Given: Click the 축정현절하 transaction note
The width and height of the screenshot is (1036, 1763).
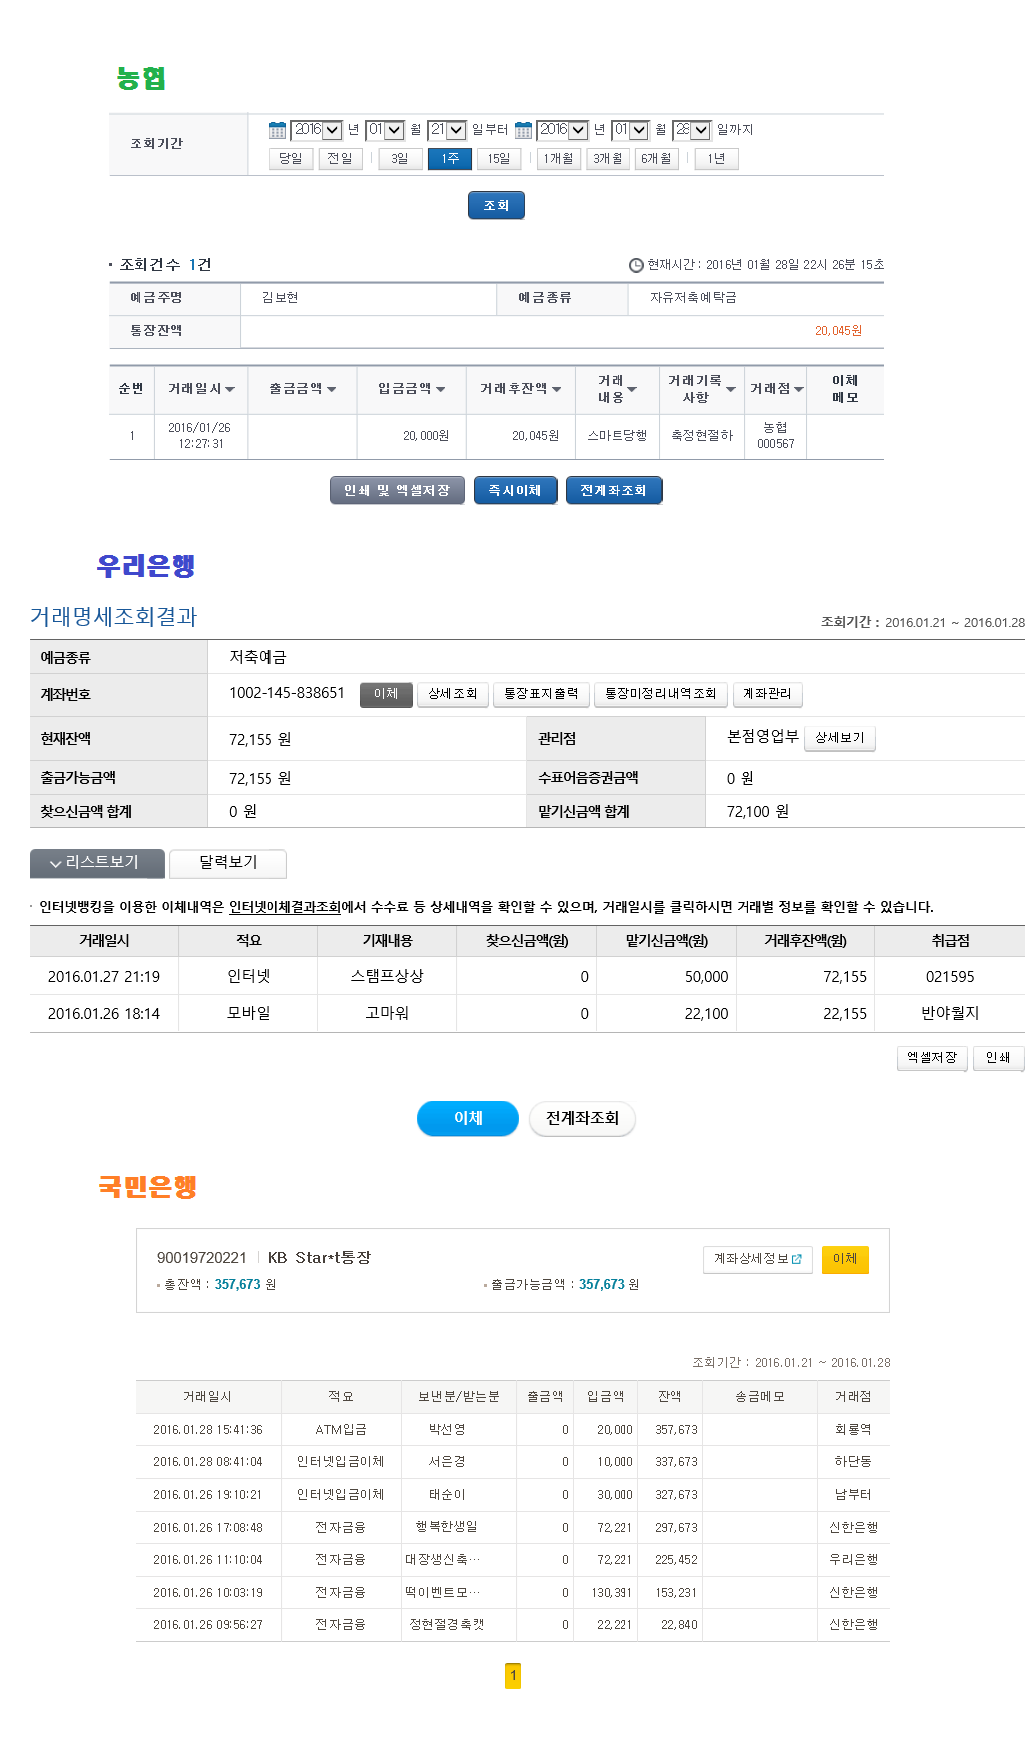Looking at the screenshot, I should [702, 436].
